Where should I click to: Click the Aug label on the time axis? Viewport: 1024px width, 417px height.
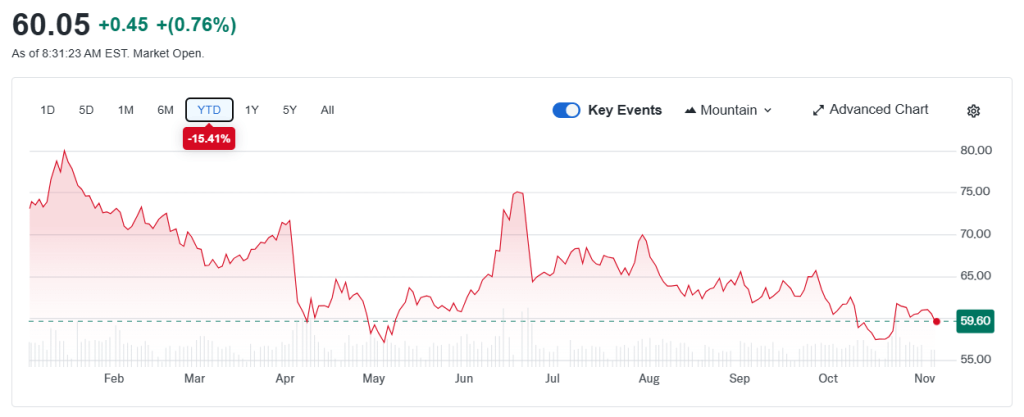(x=648, y=379)
